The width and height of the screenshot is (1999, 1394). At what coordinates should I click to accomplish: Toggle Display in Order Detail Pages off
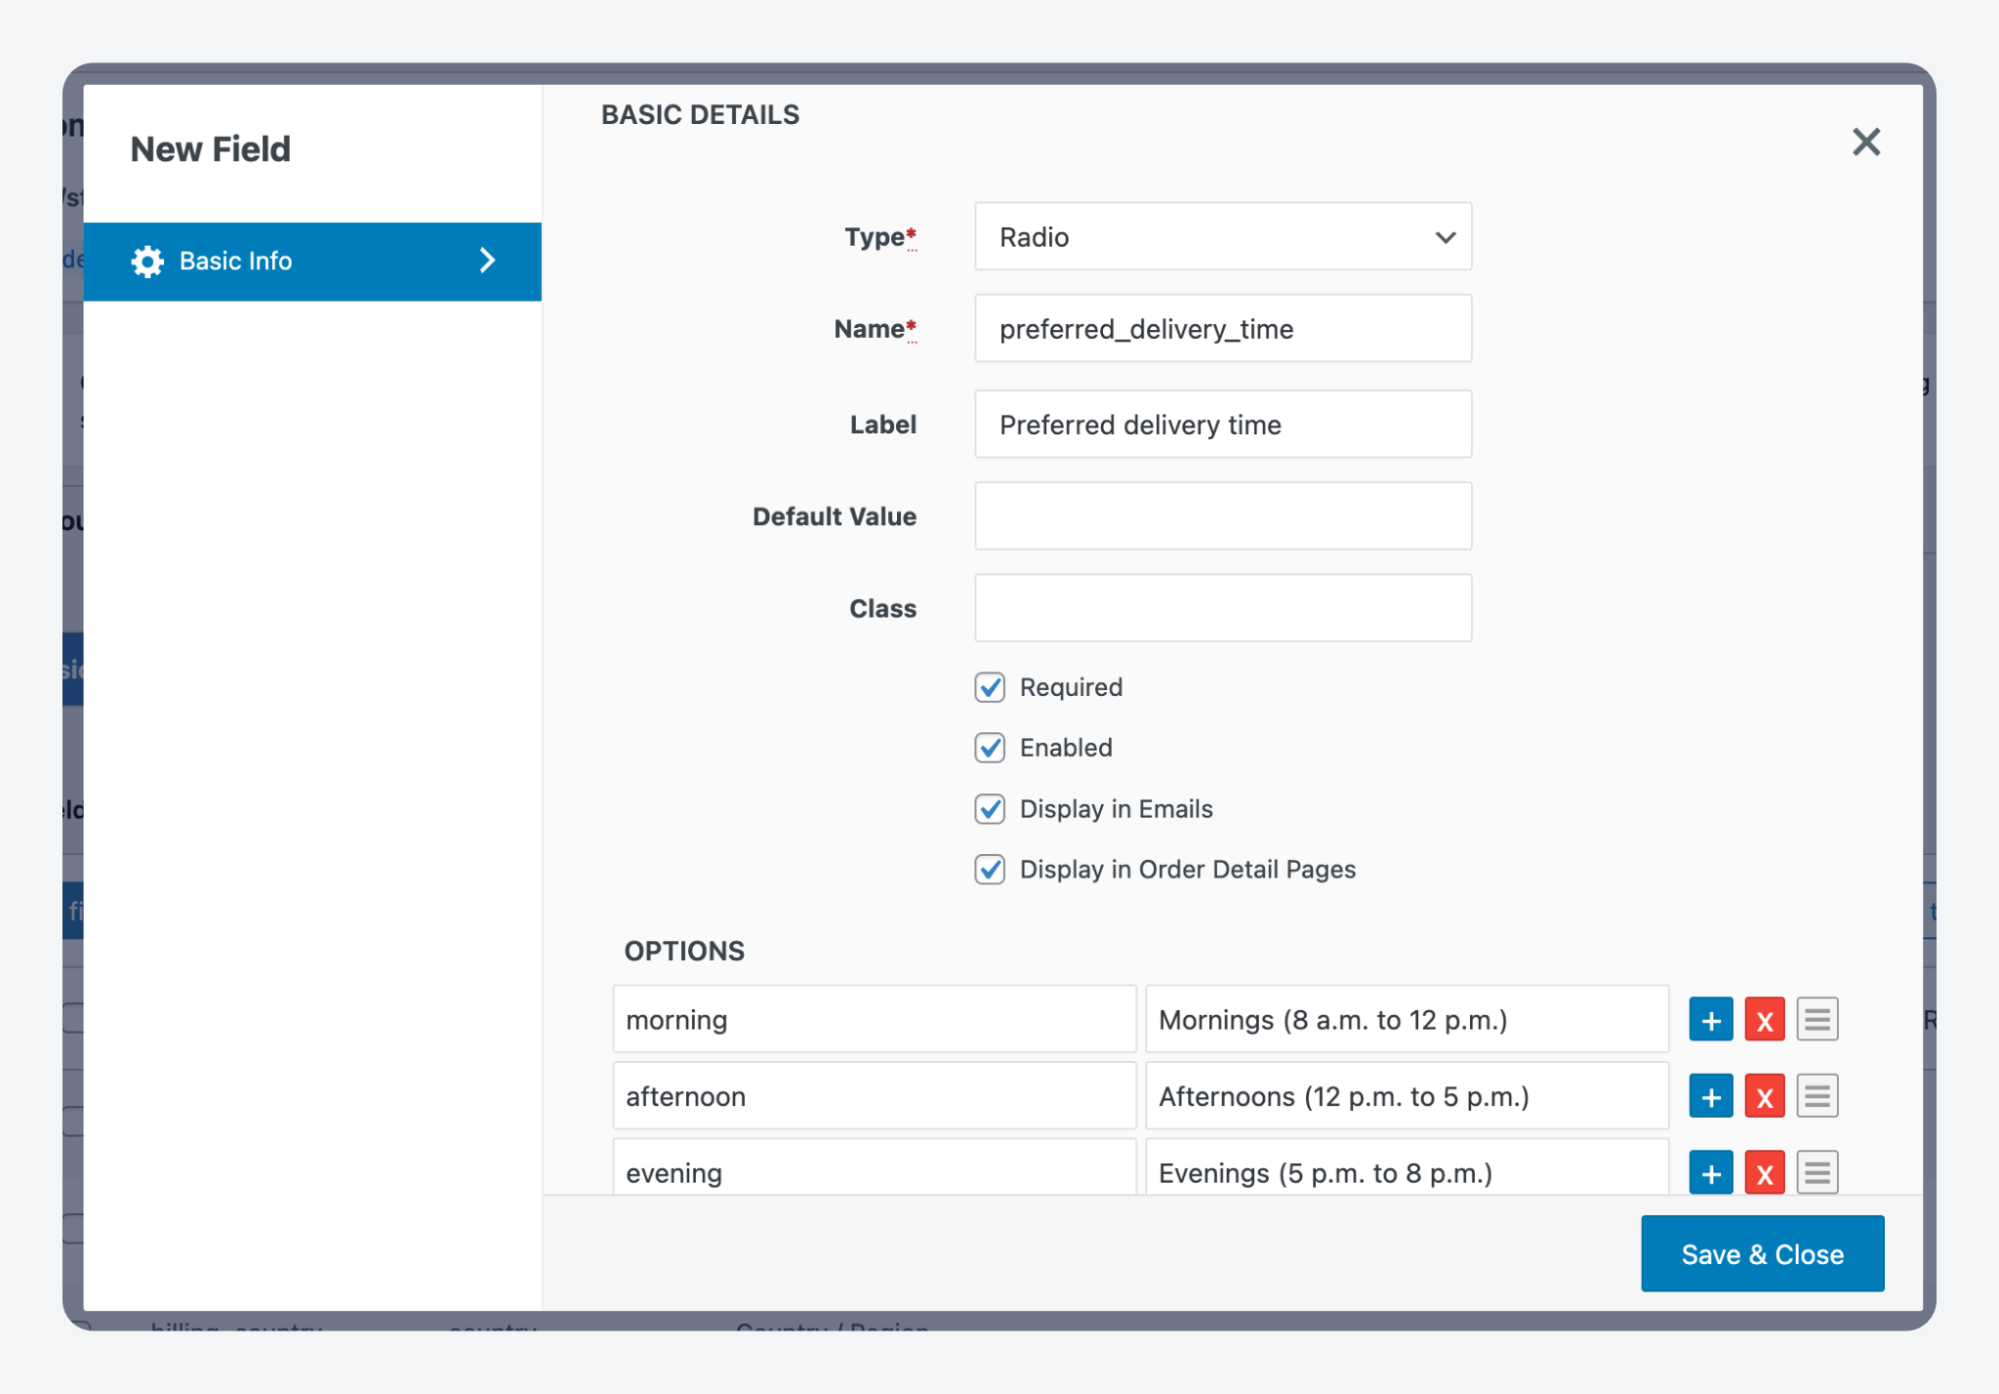click(989, 869)
